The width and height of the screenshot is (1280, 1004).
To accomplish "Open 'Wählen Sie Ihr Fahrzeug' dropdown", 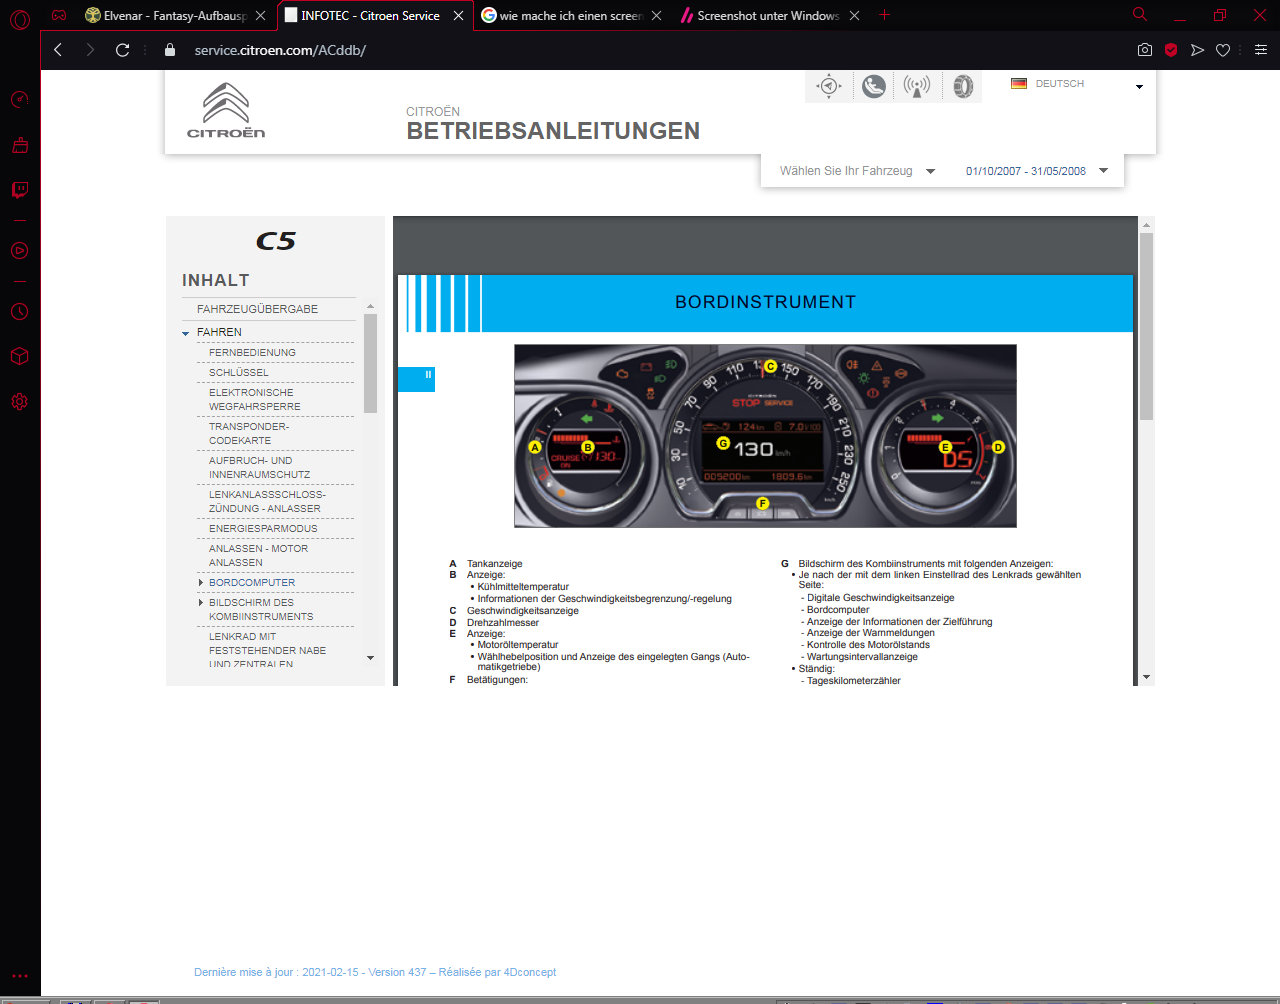I will point(857,171).
